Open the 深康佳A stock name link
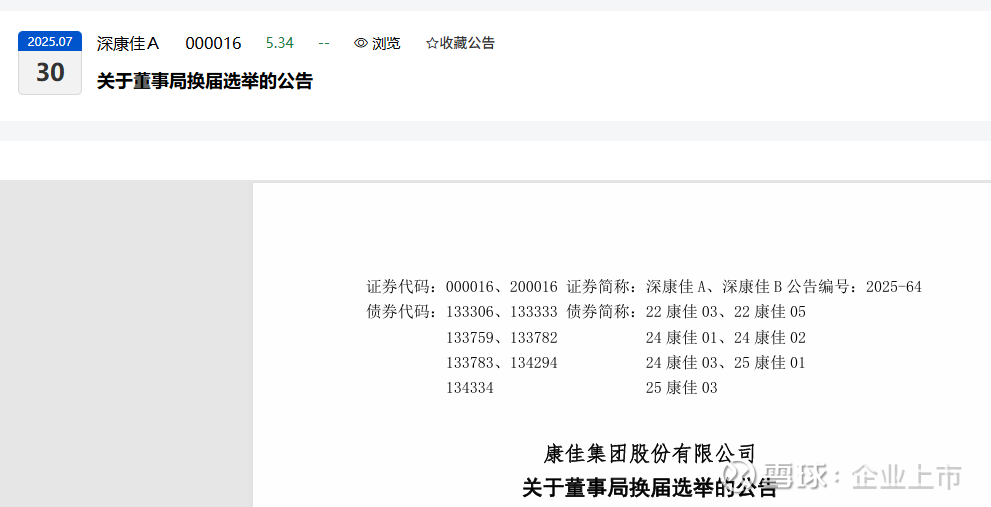The image size is (991, 507). click(x=128, y=43)
